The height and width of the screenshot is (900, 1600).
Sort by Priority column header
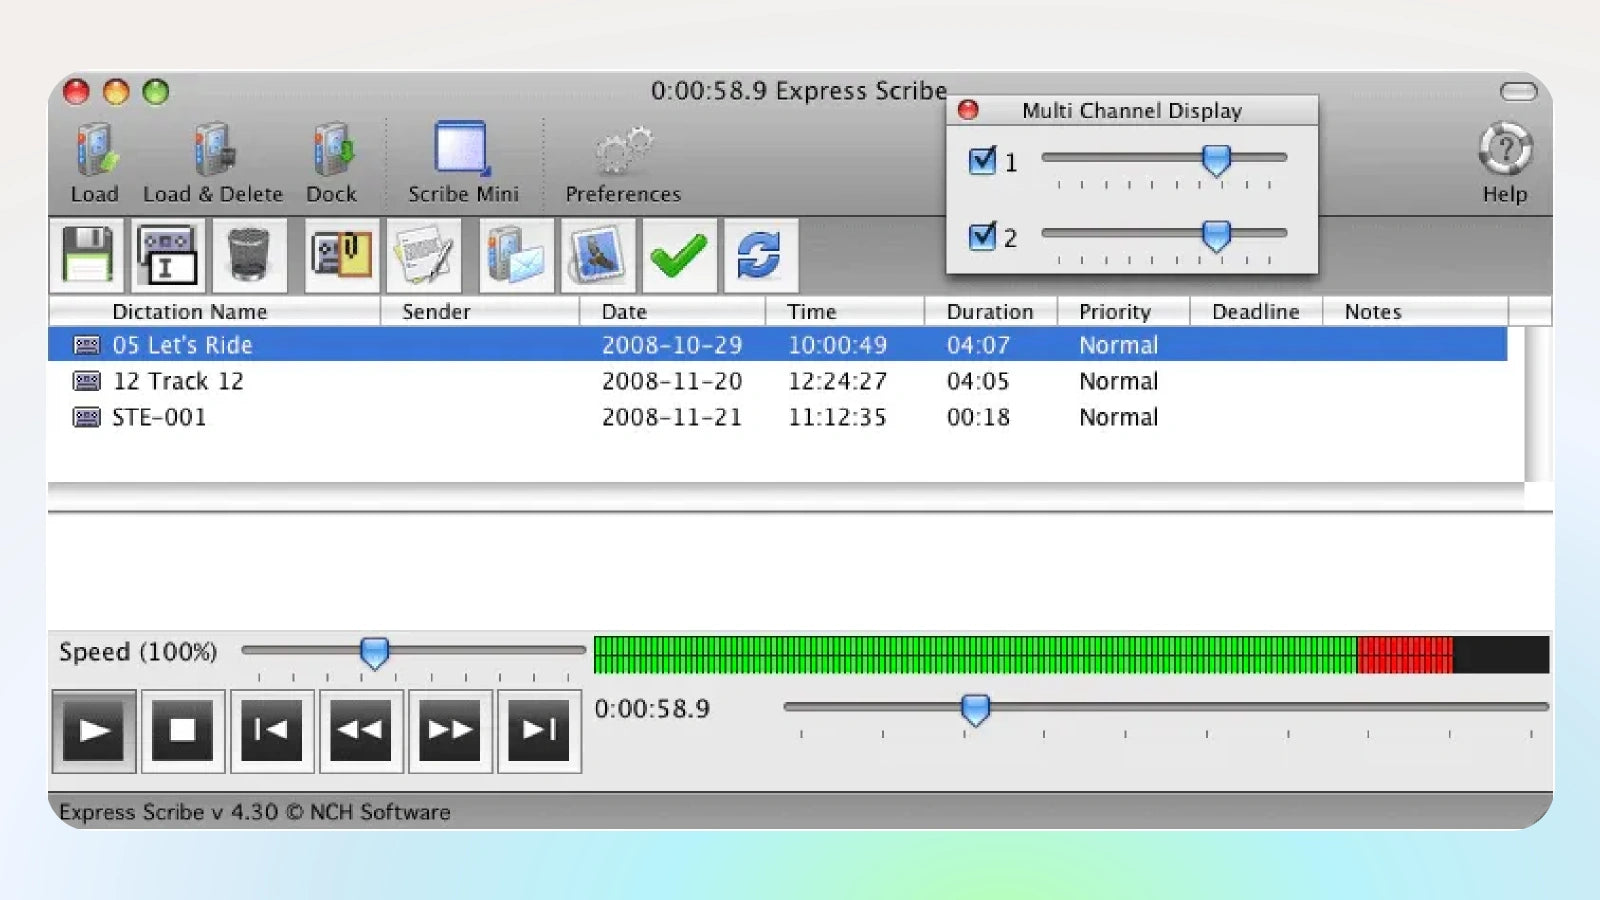[x=1114, y=312]
